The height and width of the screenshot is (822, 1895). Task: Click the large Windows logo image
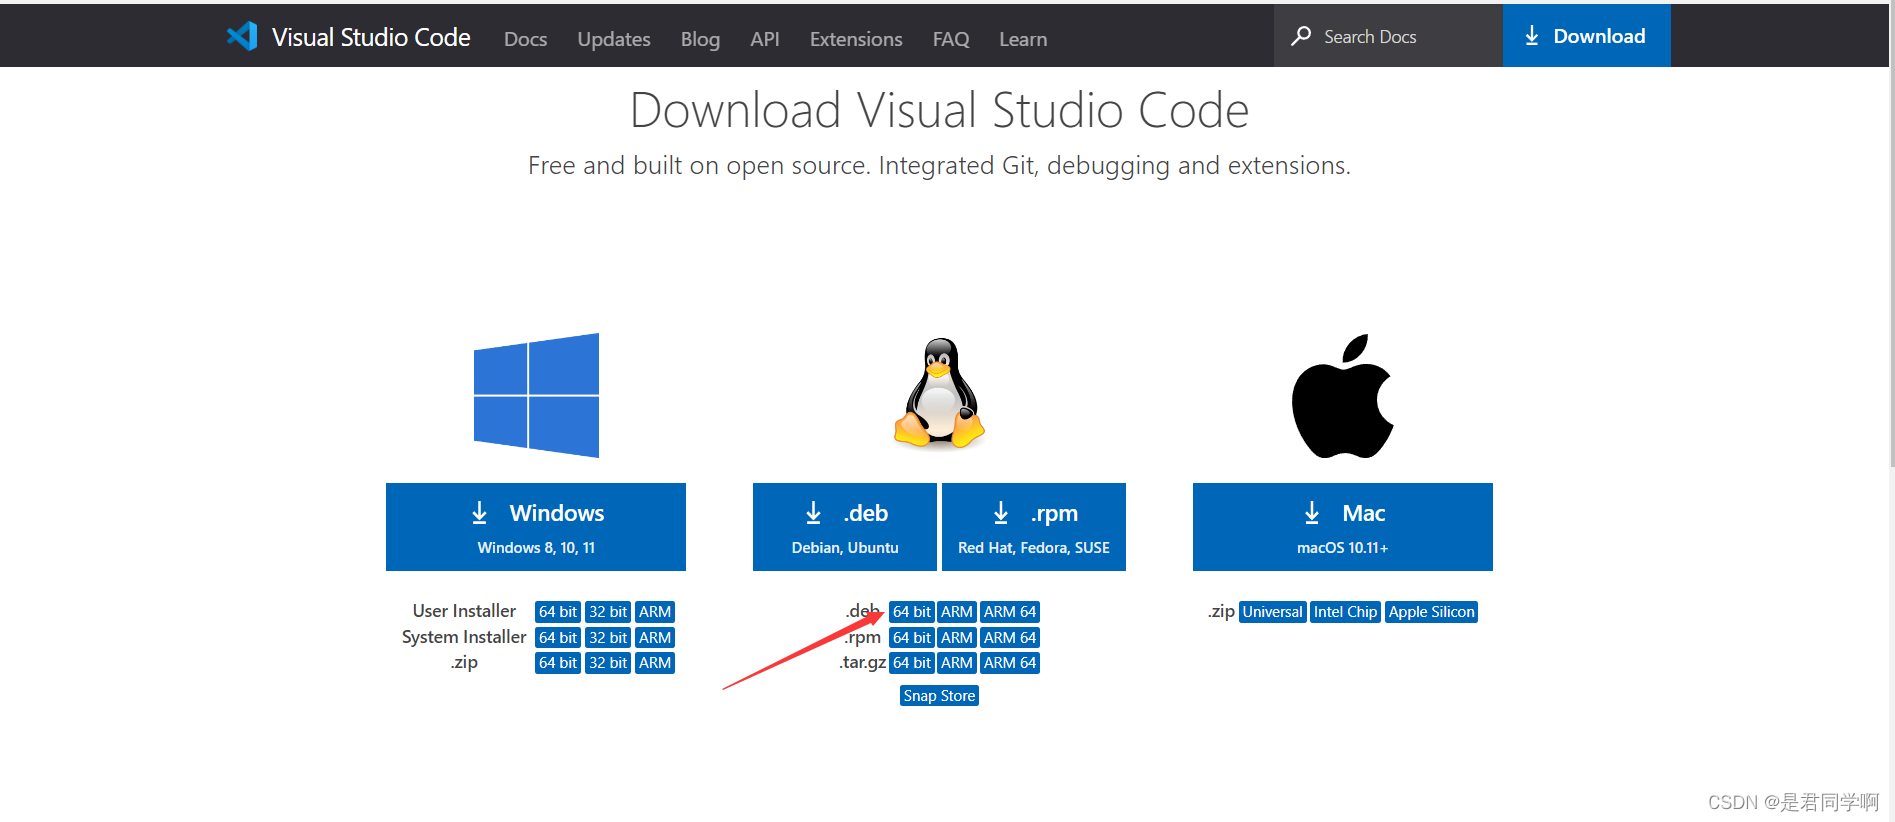pyautogui.click(x=536, y=395)
